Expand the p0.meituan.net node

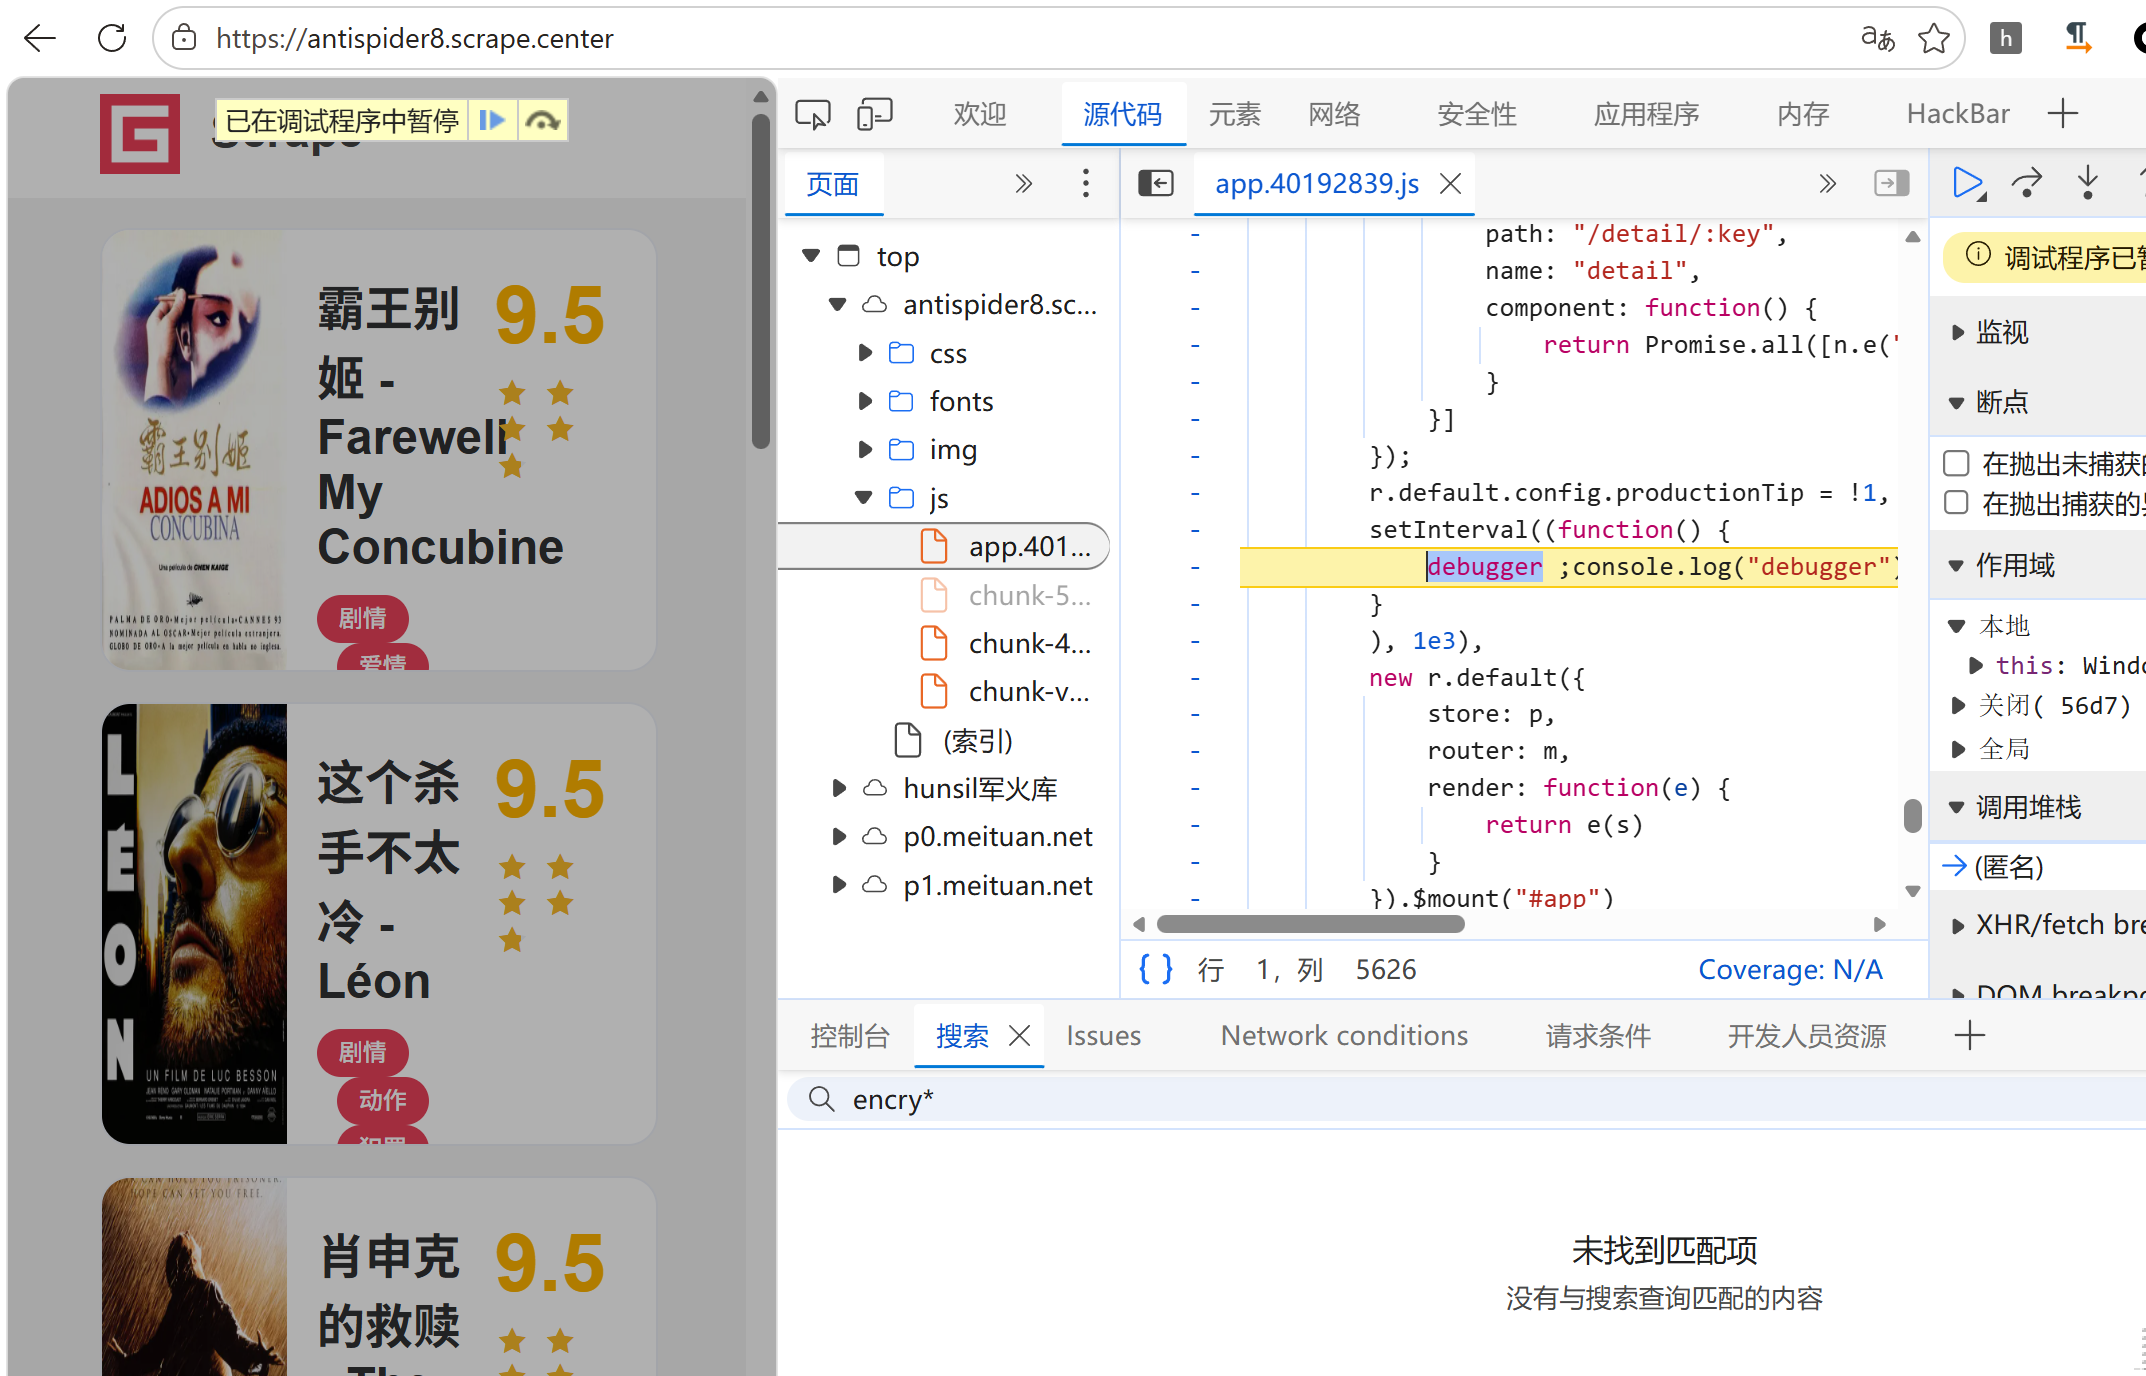coord(839,836)
